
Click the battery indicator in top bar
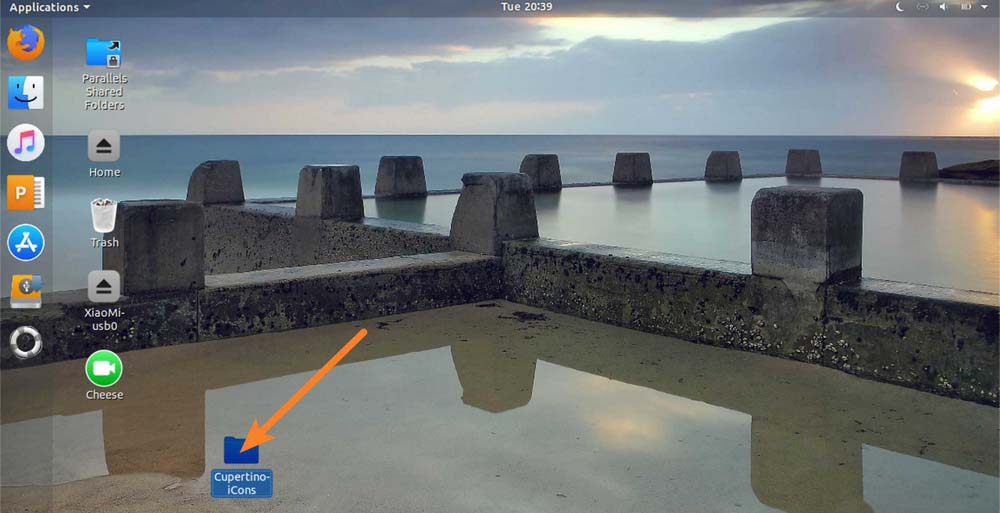click(965, 7)
